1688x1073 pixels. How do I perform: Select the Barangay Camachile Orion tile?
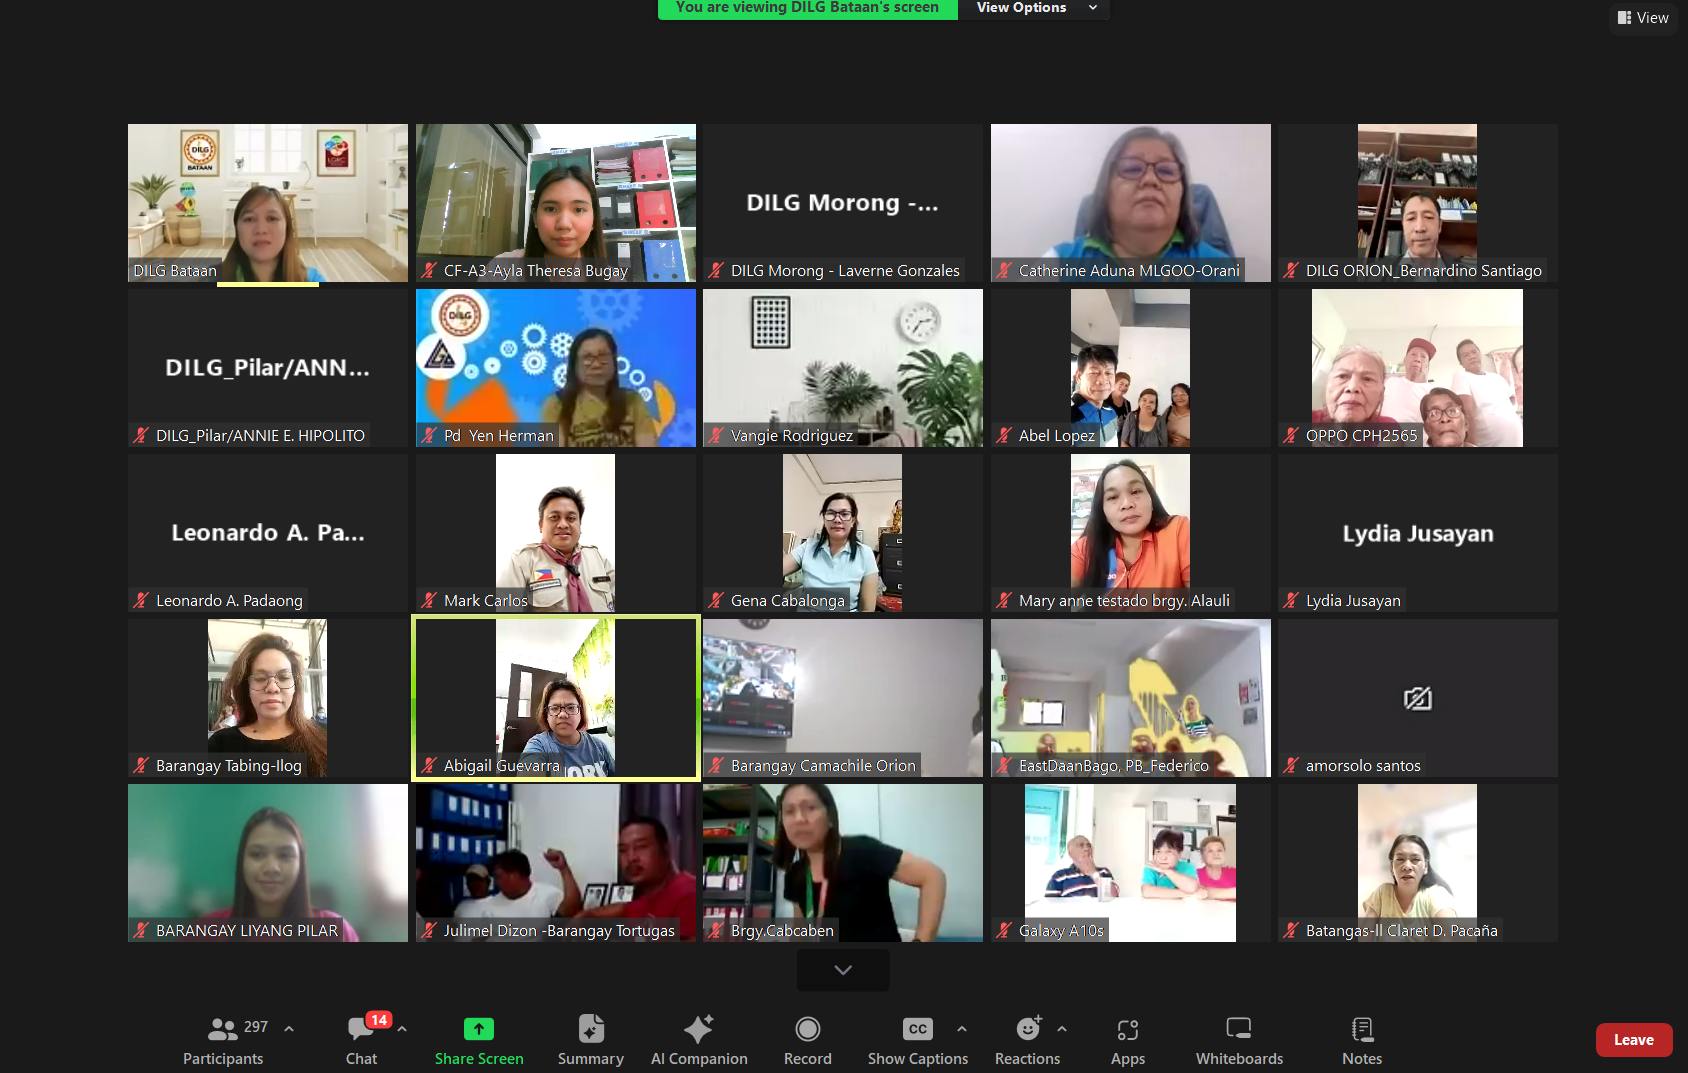(x=843, y=698)
